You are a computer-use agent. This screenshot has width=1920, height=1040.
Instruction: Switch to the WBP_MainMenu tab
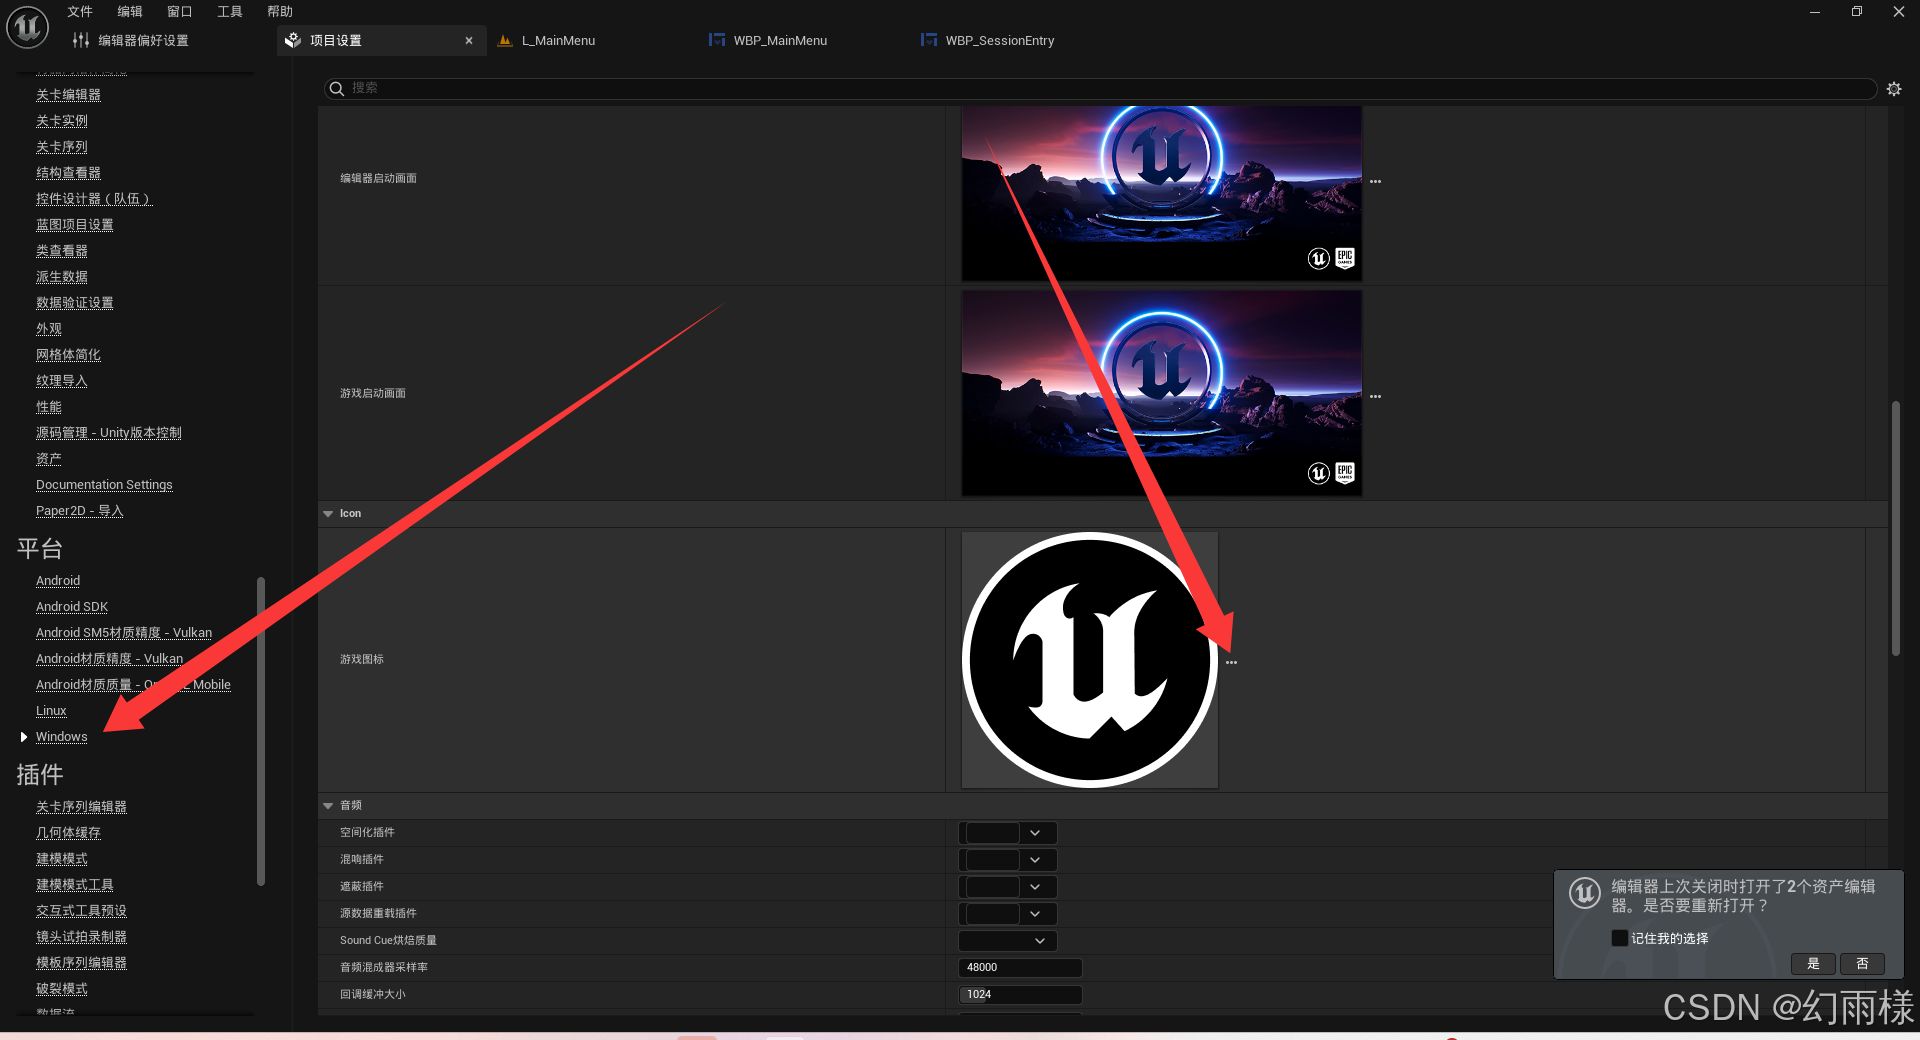(780, 41)
